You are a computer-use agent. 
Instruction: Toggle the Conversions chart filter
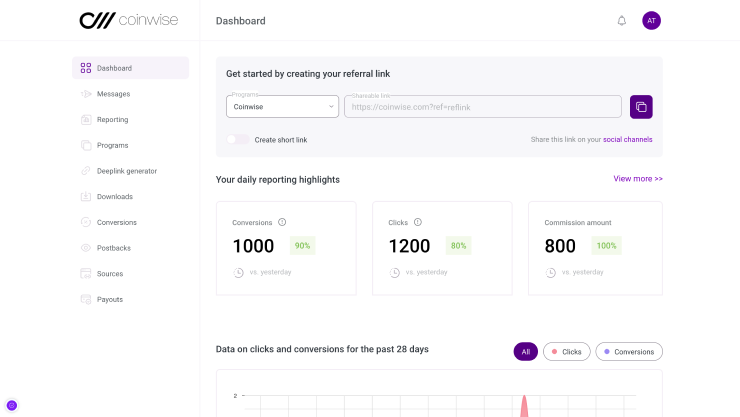pyautogui.click(x=629, y=352)
